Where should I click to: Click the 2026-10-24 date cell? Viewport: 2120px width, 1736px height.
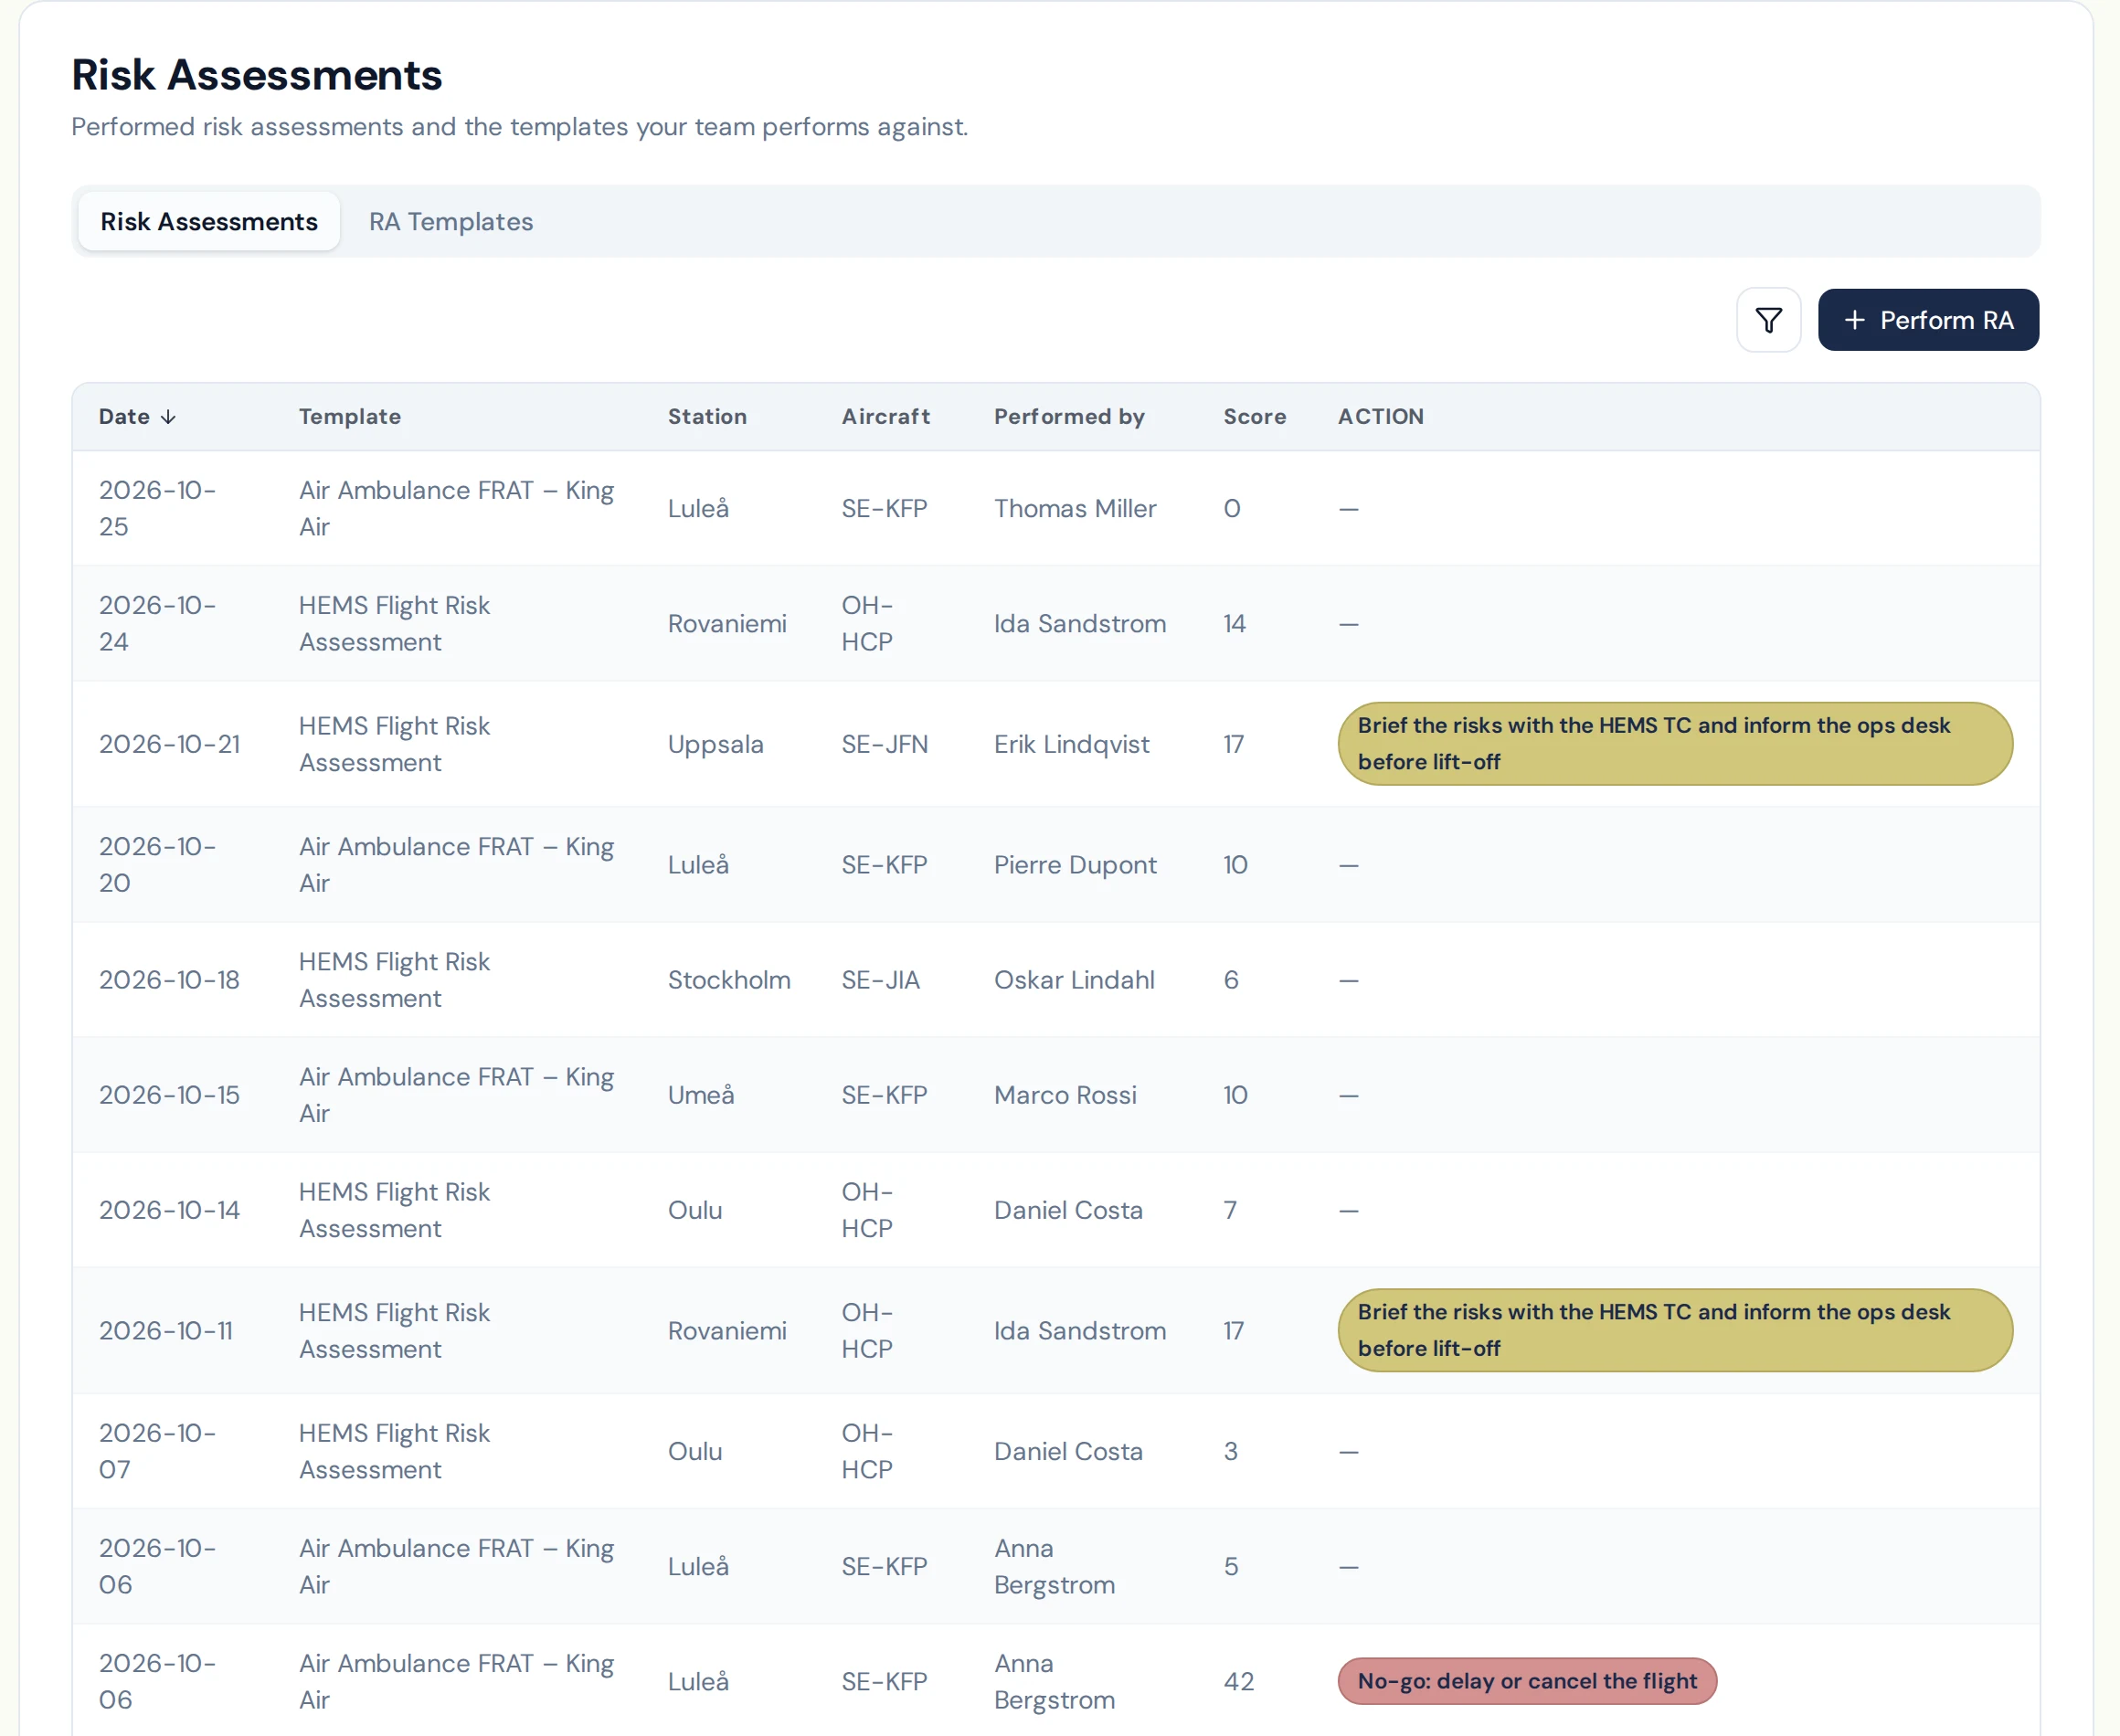tap(157, 623)
